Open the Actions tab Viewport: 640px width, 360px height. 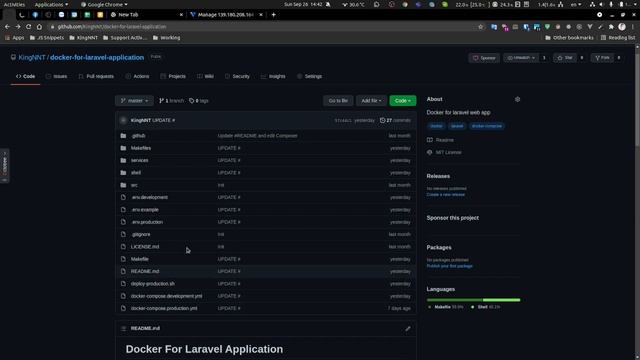pyautogui.click(x=137, y=76)
